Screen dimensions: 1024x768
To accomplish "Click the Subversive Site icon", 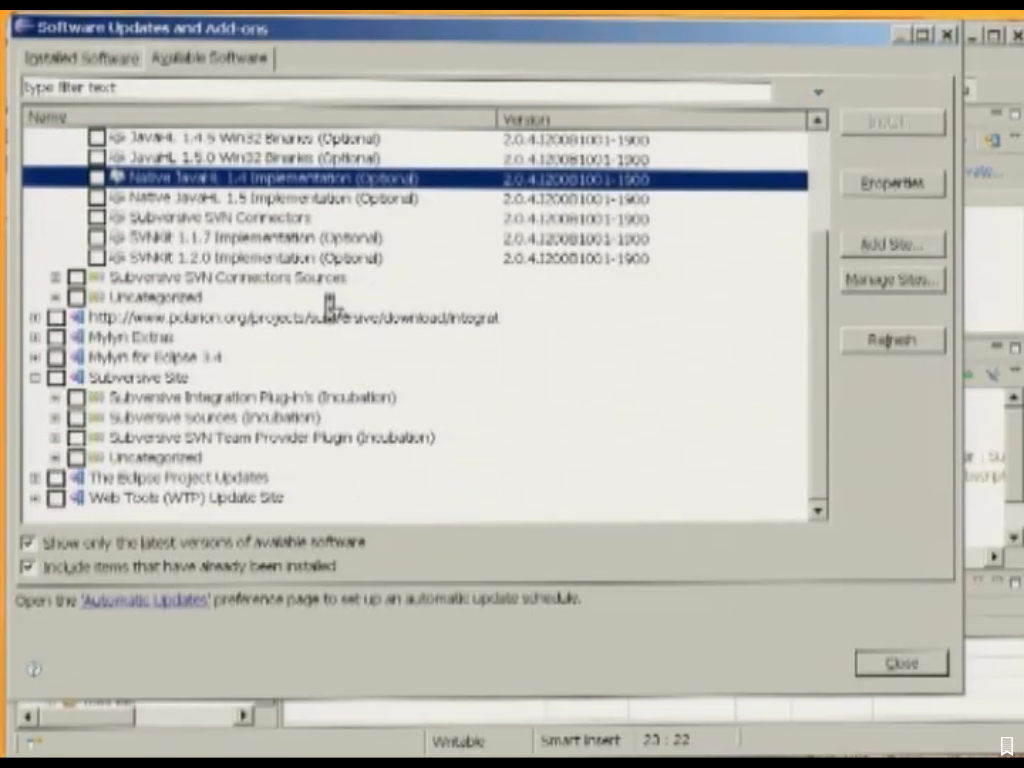I will [77, 377].
